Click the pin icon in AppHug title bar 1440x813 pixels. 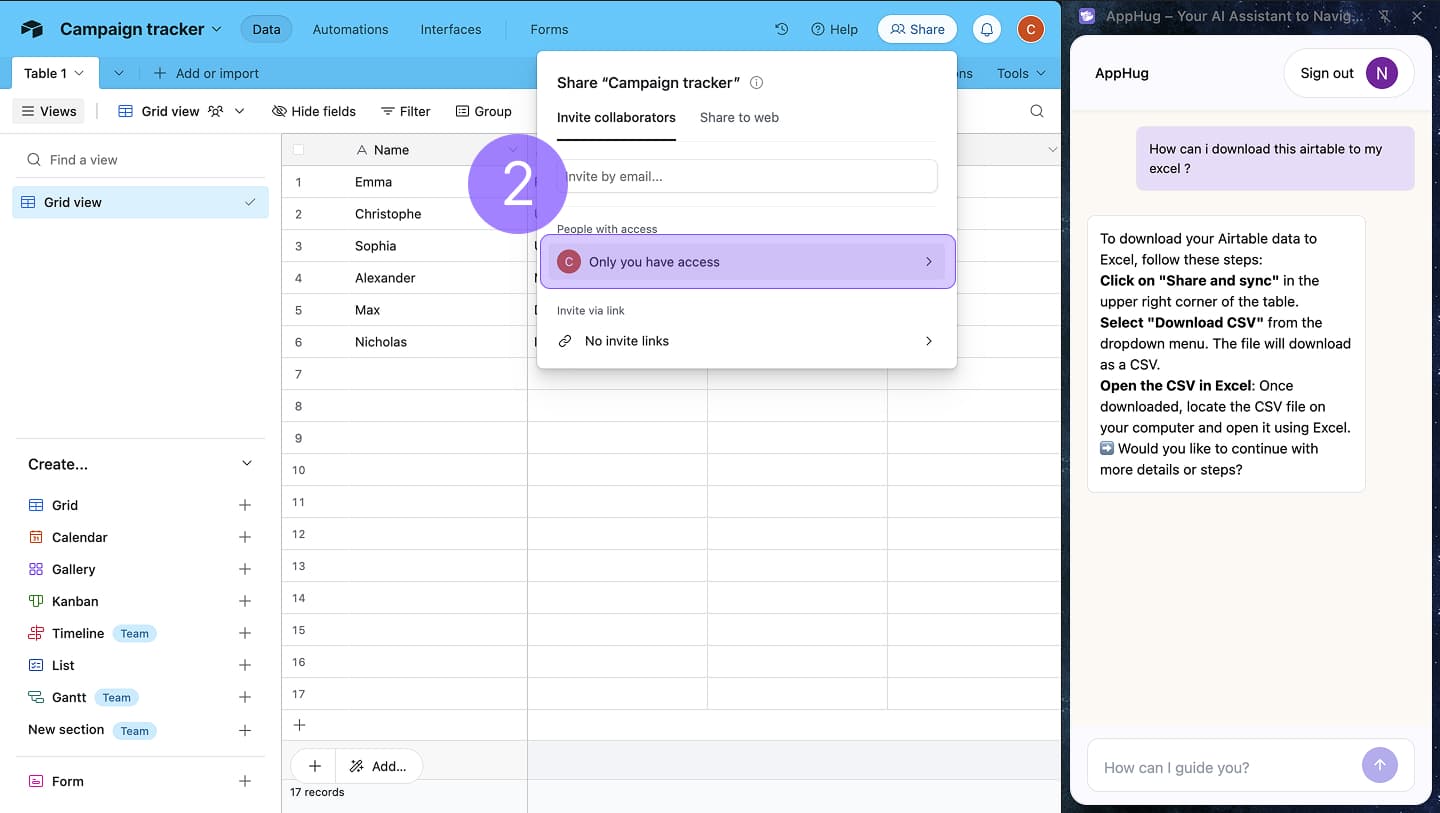tap(1384, 16)
